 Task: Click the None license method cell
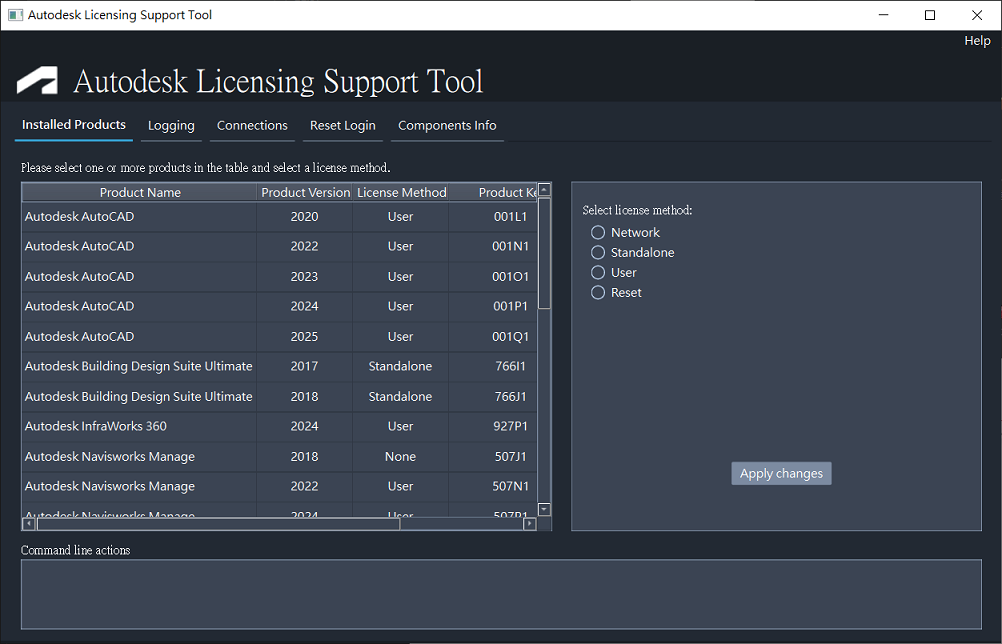(400, 457)
